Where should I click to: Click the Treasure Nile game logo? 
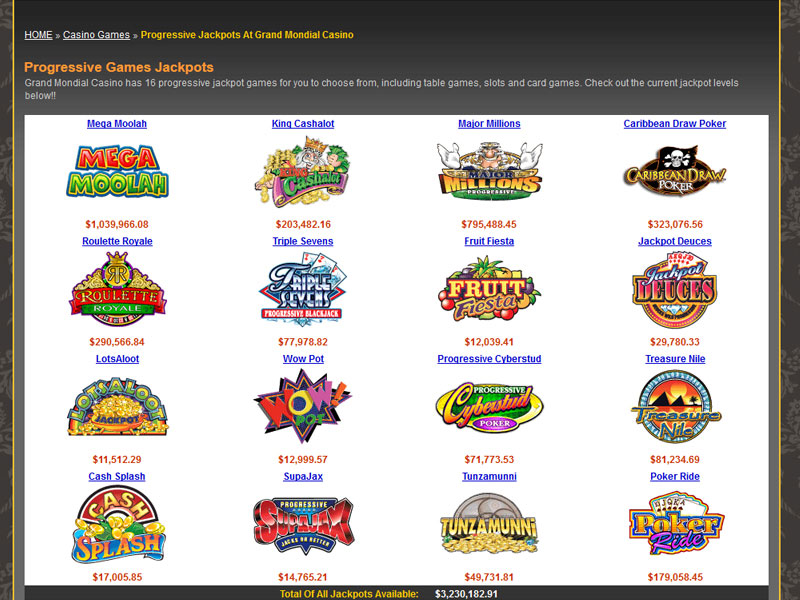(675, 407)
